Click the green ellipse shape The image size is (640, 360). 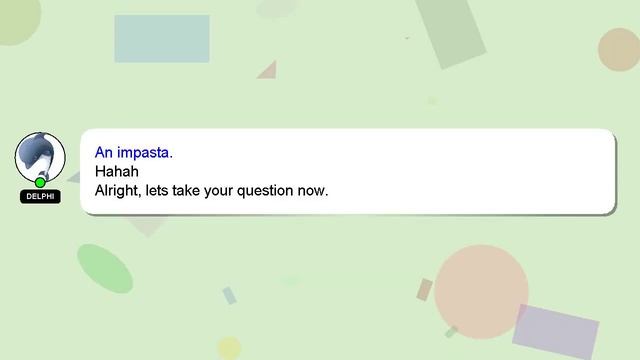tap(105, 269)
